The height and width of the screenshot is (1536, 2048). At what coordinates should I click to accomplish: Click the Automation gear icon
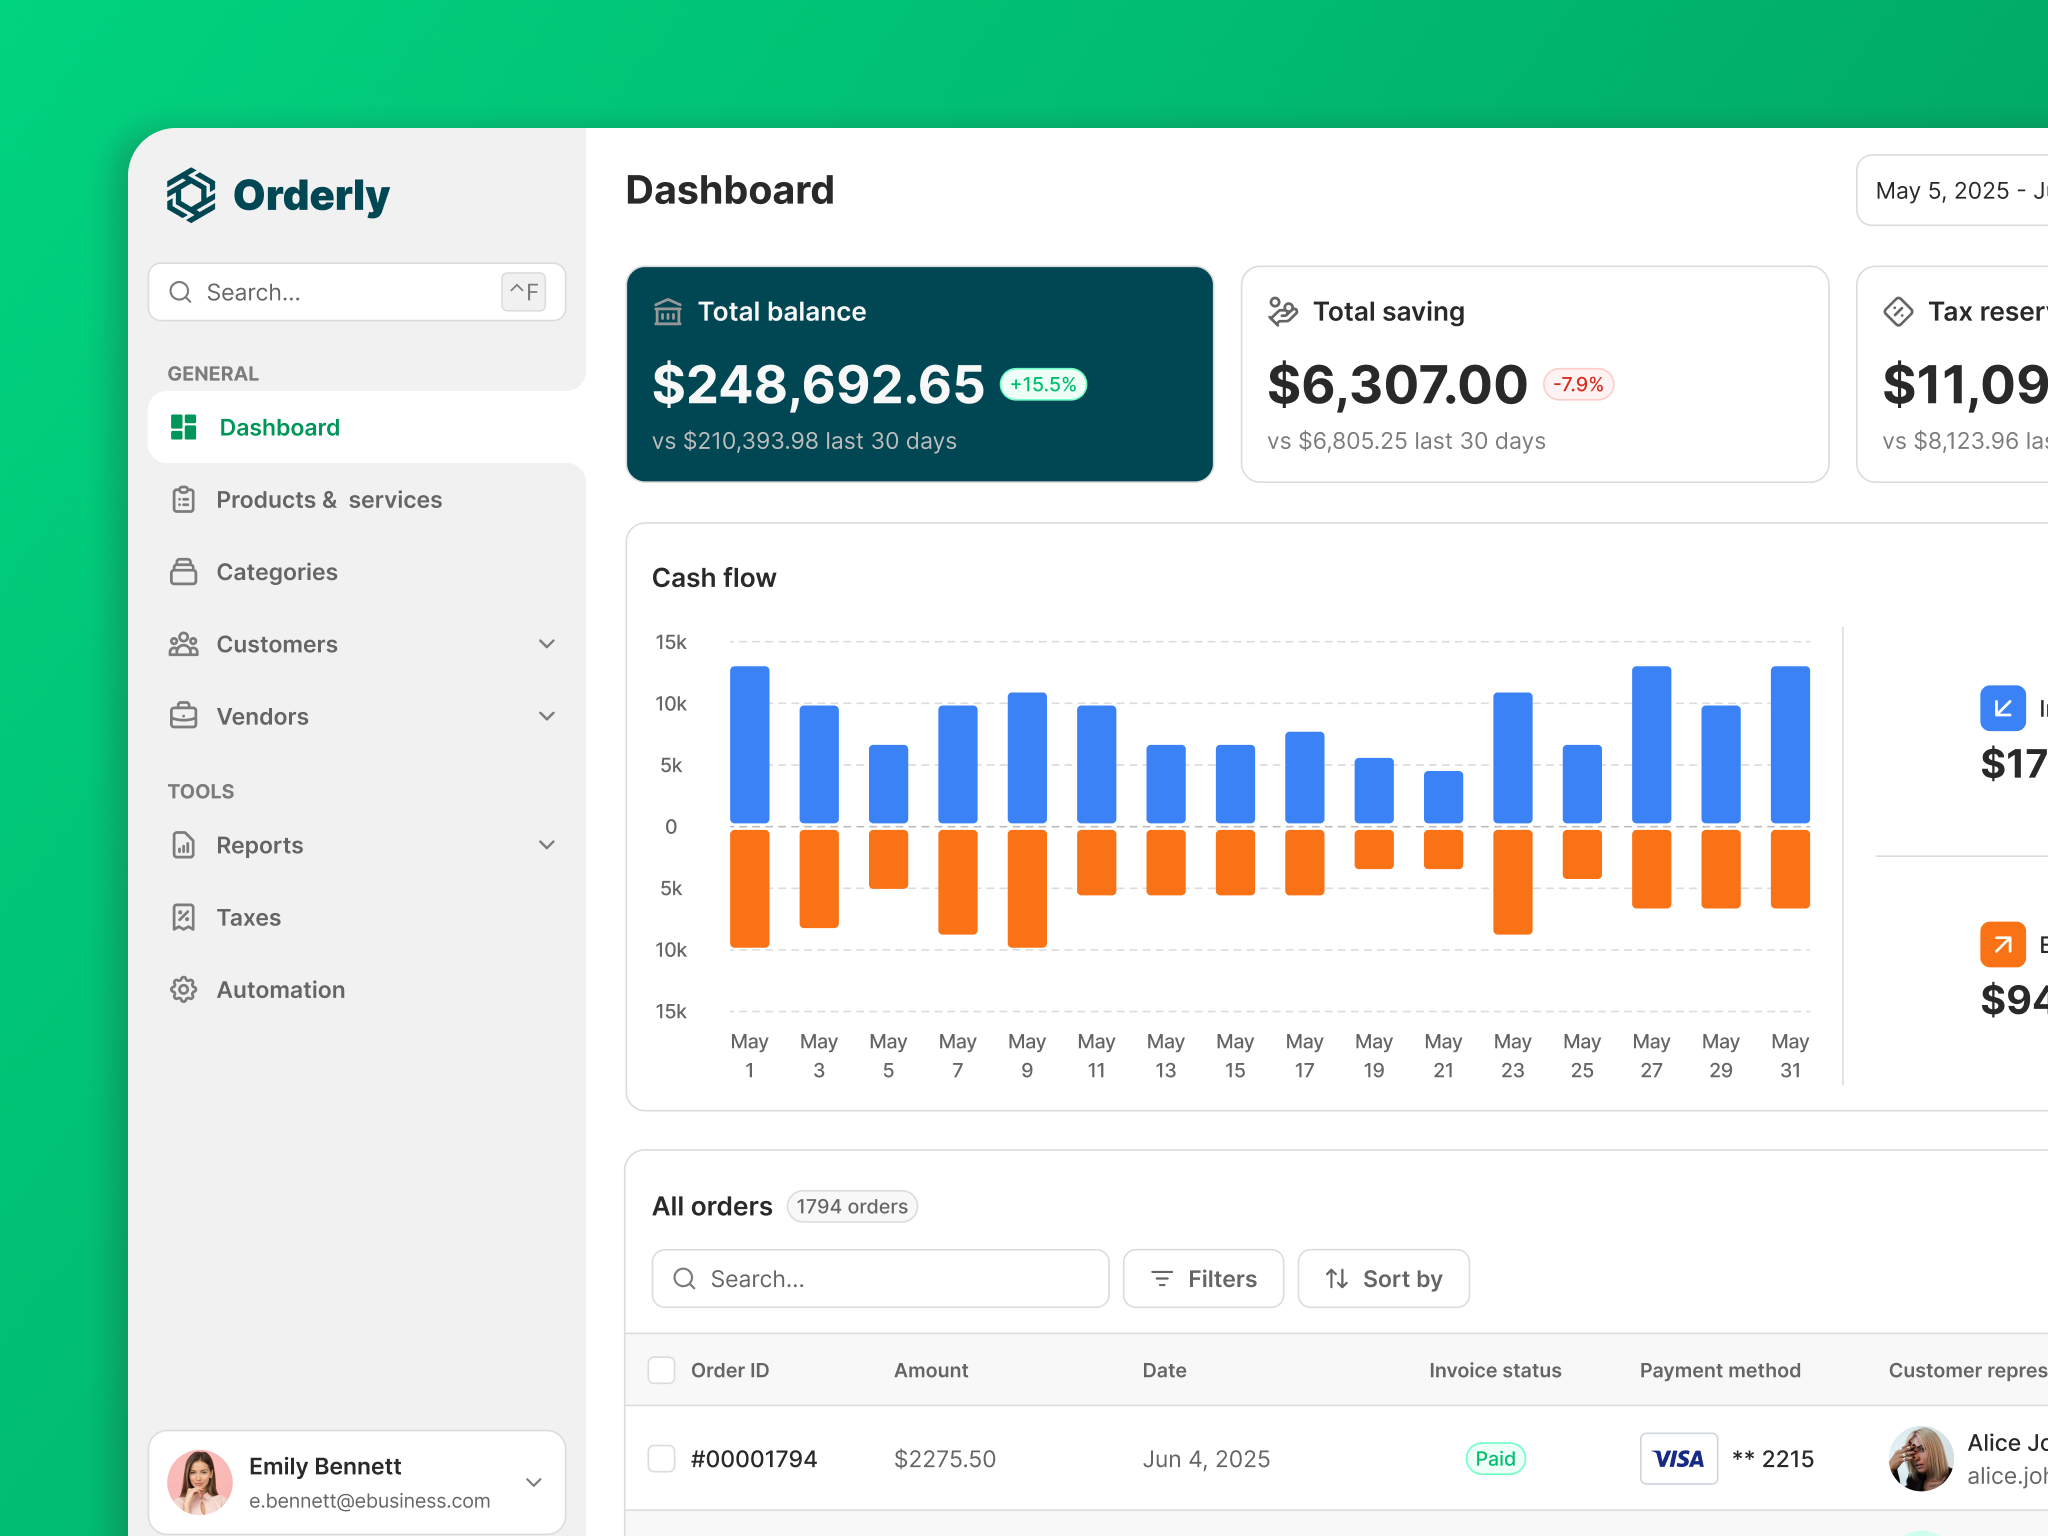coord(184,989)
